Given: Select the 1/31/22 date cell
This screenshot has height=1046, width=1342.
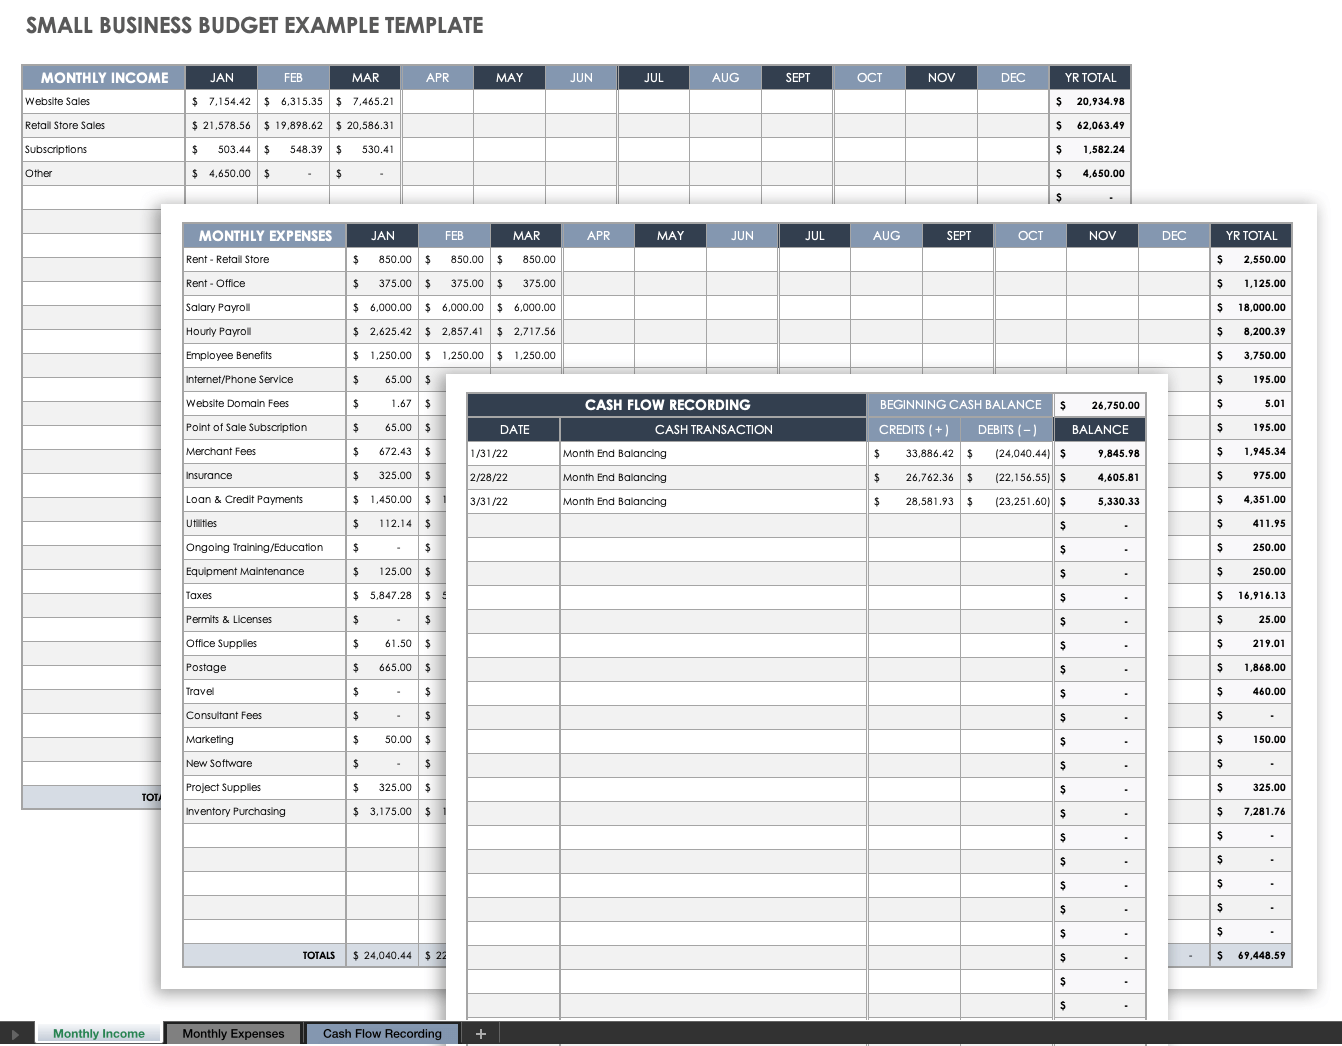Looking at the screenshot, I should [x=514, y=453].
